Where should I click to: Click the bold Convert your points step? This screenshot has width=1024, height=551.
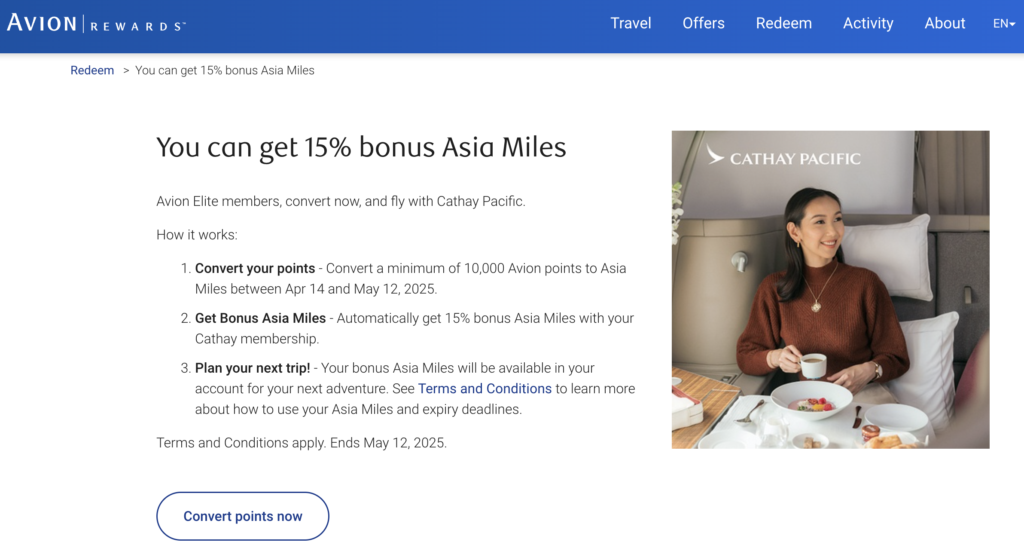(x=255, y=268)
